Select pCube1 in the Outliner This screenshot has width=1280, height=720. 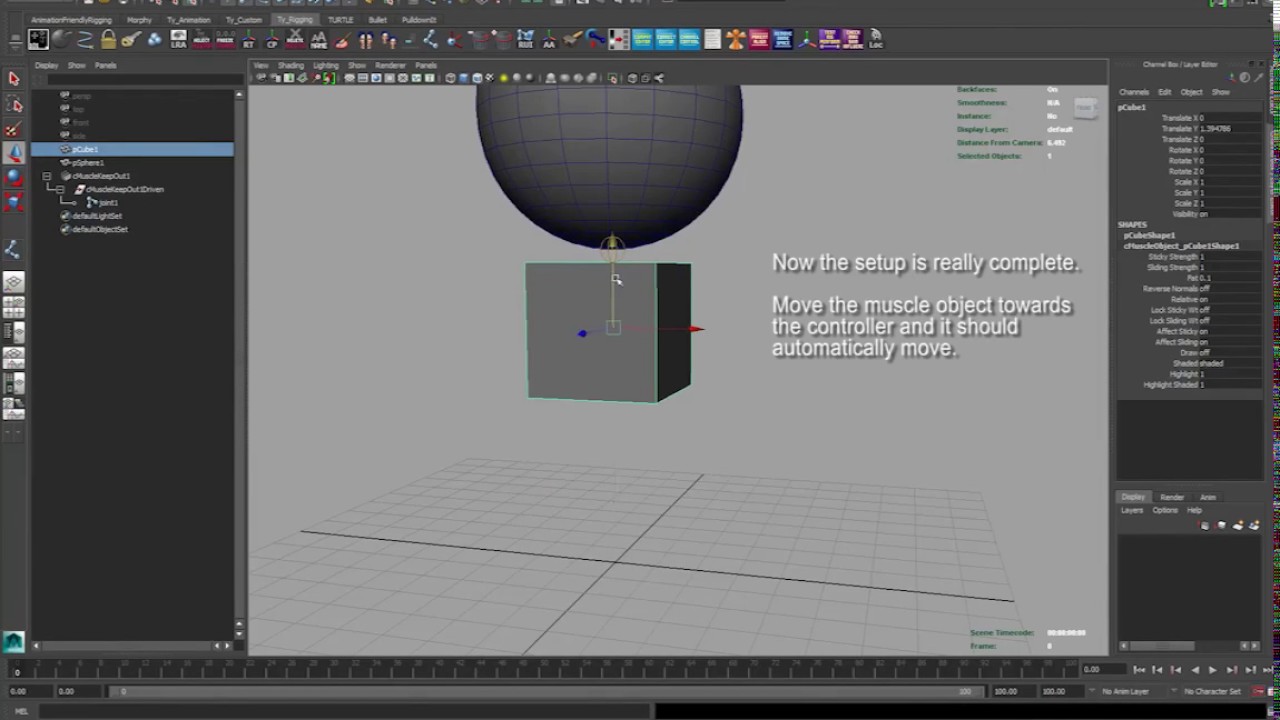point(132,149)
